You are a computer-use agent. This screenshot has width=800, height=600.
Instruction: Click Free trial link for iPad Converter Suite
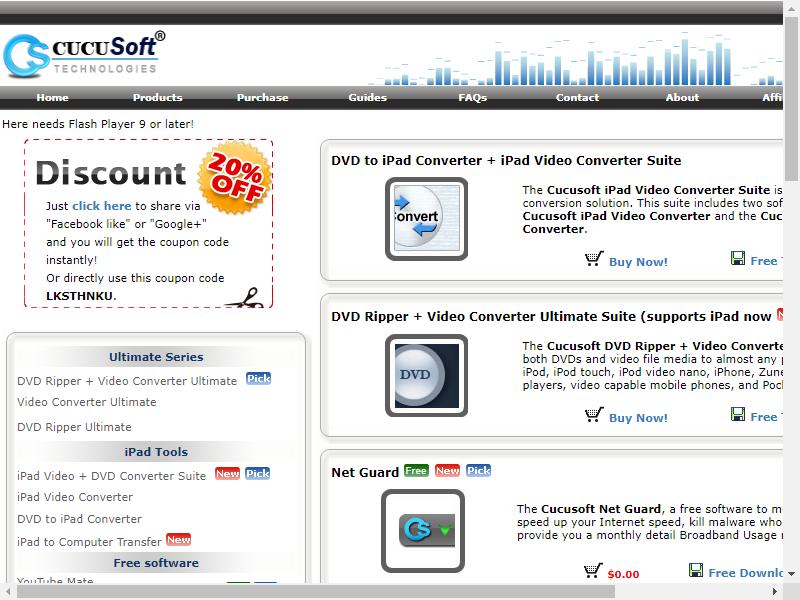[x=766, y=261]
